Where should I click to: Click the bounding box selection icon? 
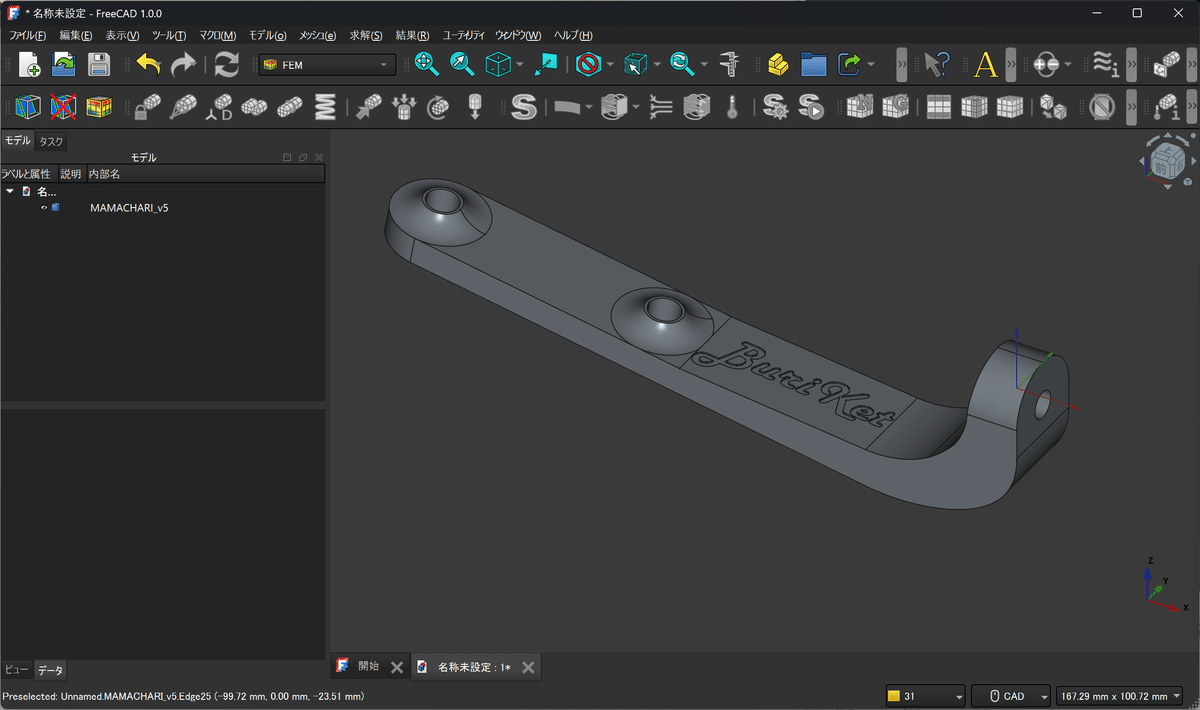[x=635, y=65]
